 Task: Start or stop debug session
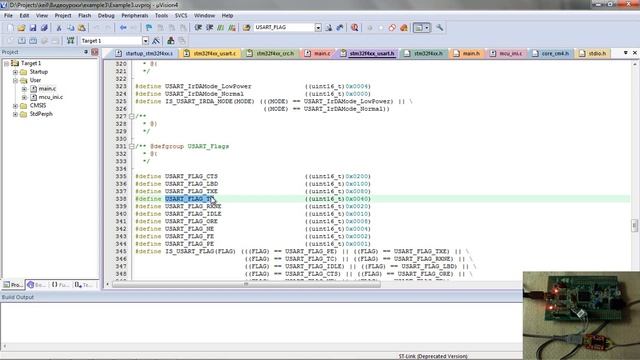[355, 28]
